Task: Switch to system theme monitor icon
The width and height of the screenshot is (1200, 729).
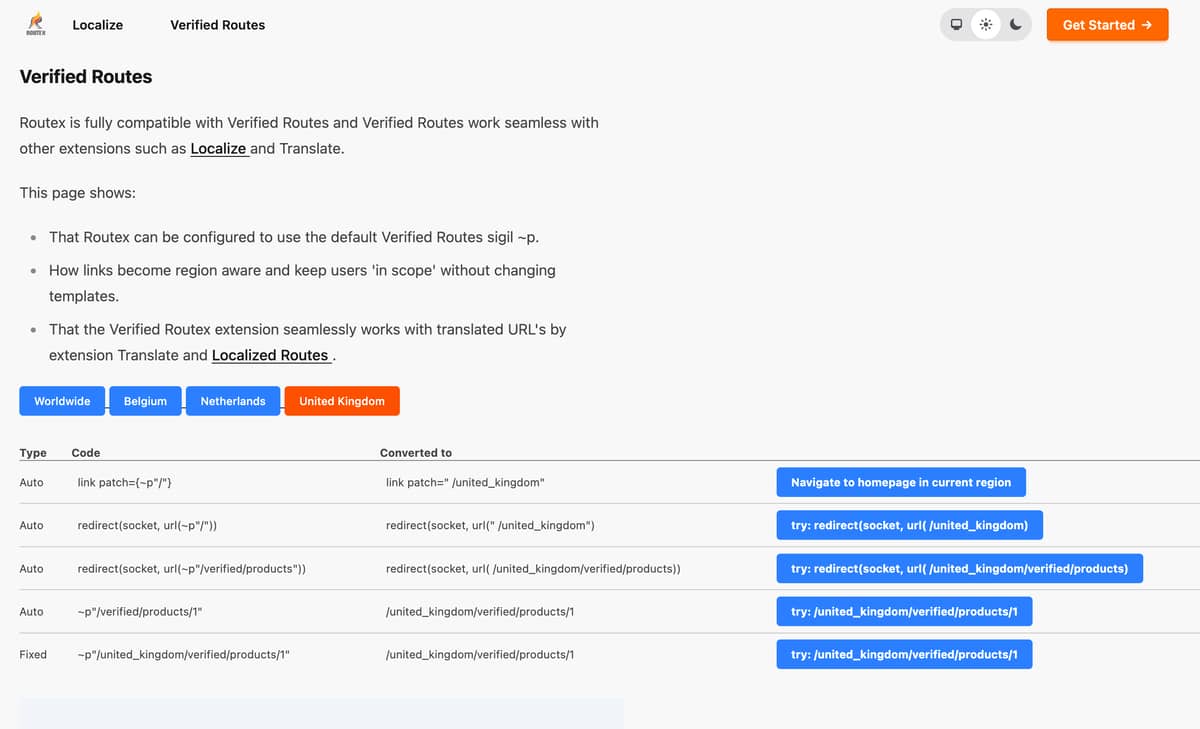Action: tap(956, 25)
